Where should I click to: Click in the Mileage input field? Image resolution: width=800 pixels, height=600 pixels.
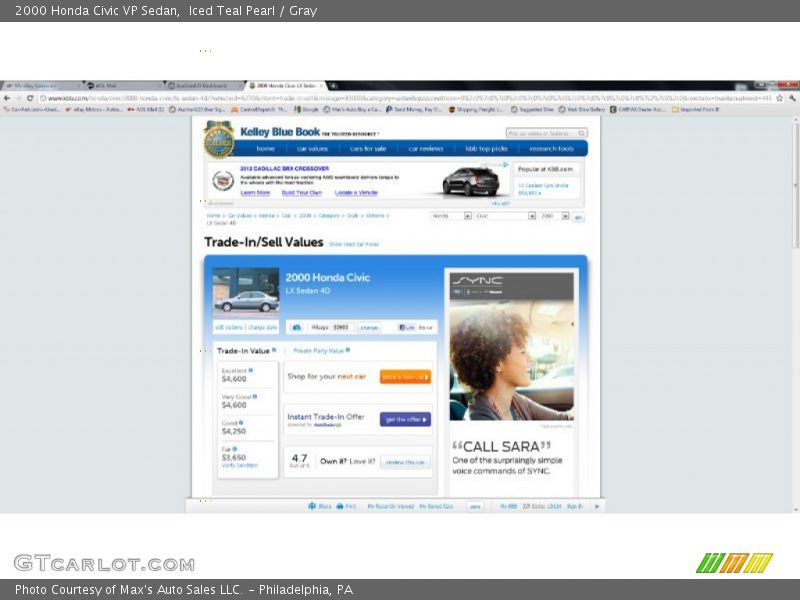(342, 327)
